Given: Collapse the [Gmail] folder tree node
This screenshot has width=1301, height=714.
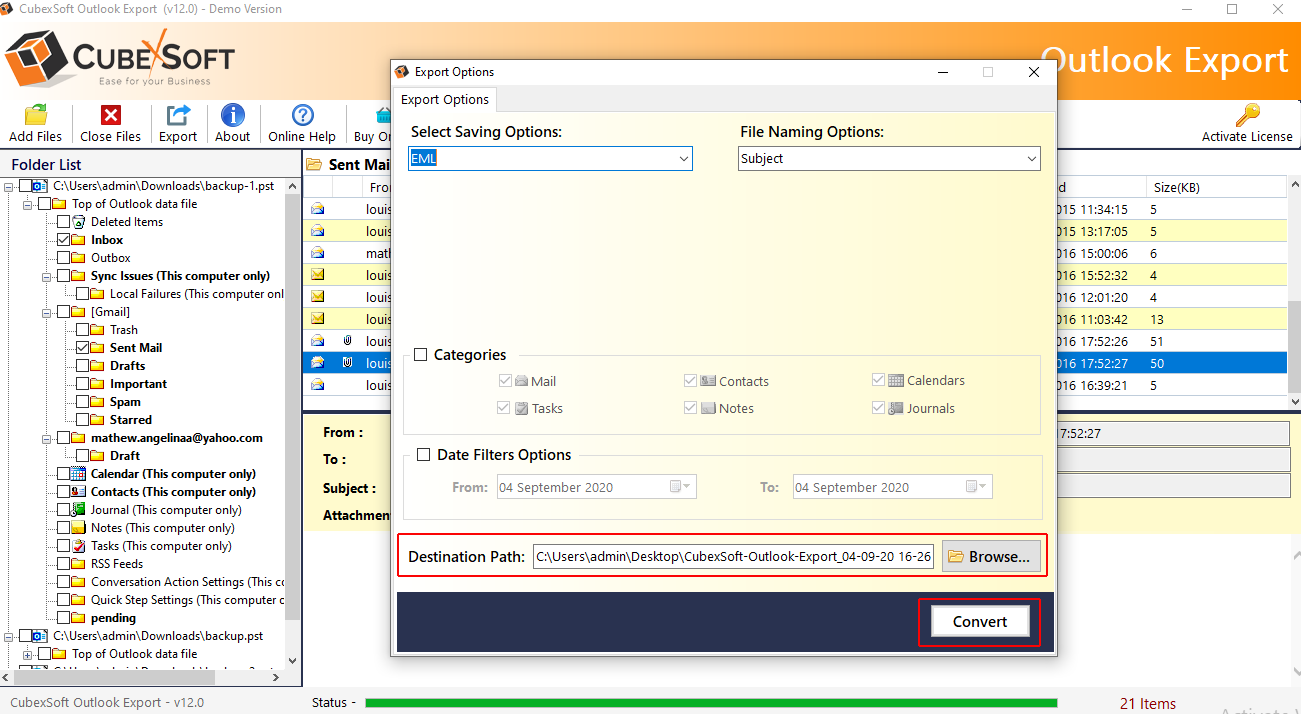Looking at the screenshot, I should [47, 312].
